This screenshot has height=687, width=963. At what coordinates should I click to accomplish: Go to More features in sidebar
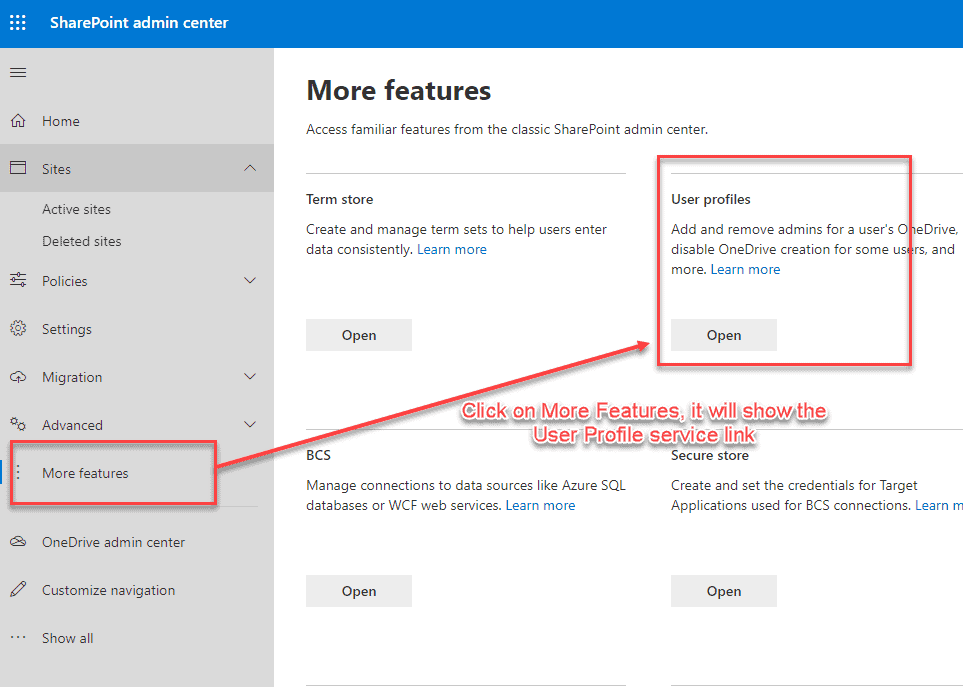pyautogui.click(x=85, y=473)
